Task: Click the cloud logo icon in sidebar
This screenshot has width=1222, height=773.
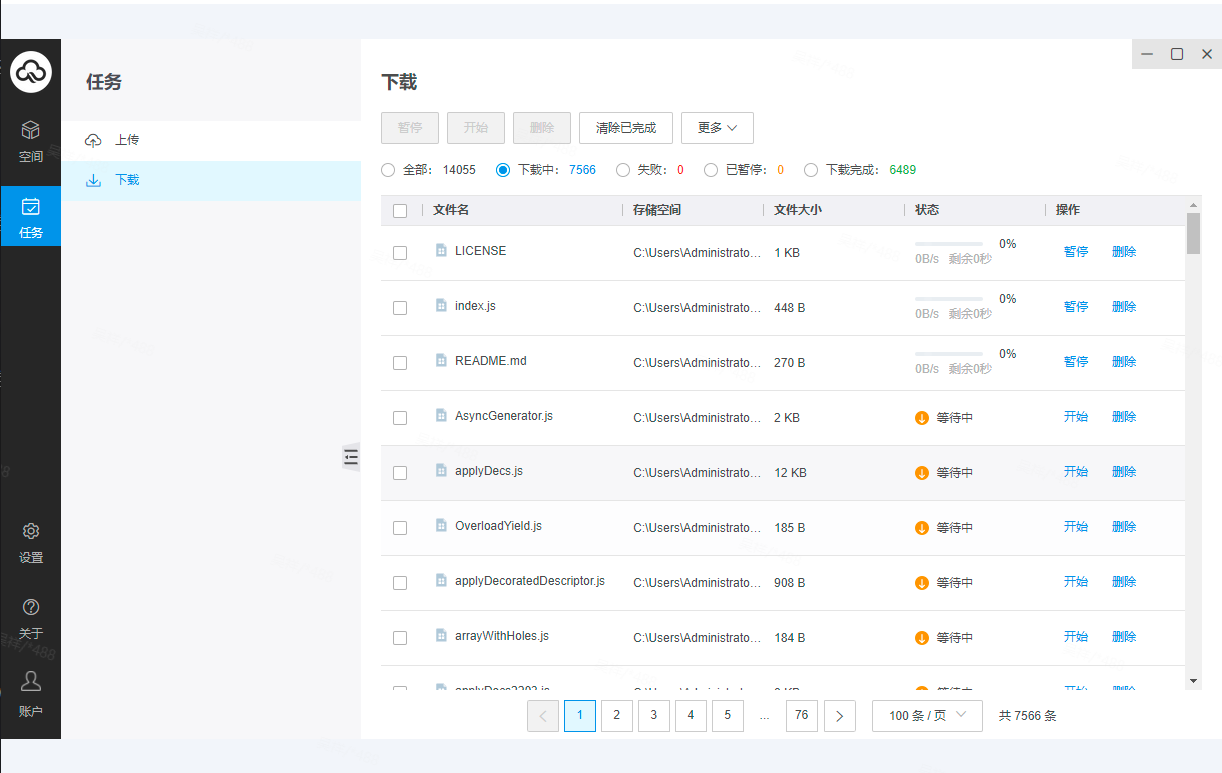Action: tap(31, 71)
